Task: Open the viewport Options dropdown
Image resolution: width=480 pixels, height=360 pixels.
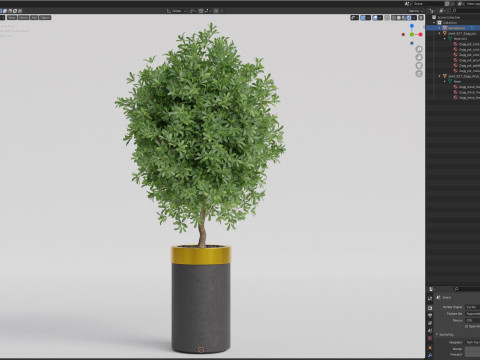Action: [x=415, y=11]
